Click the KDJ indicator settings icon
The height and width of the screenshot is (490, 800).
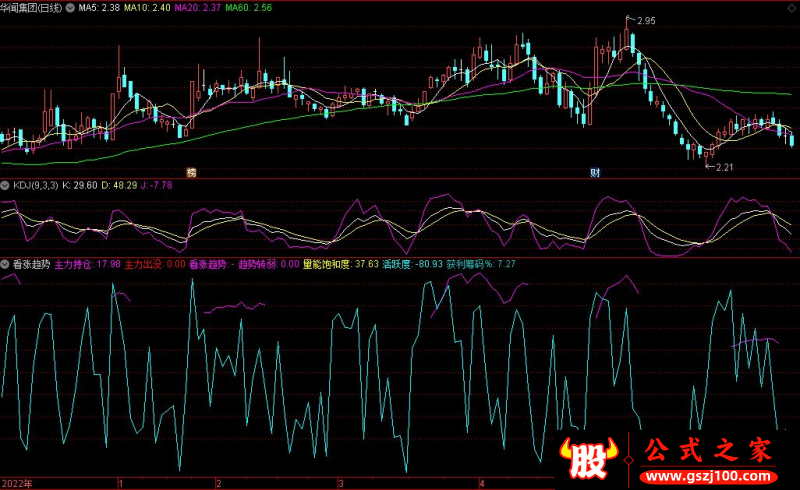5,185
